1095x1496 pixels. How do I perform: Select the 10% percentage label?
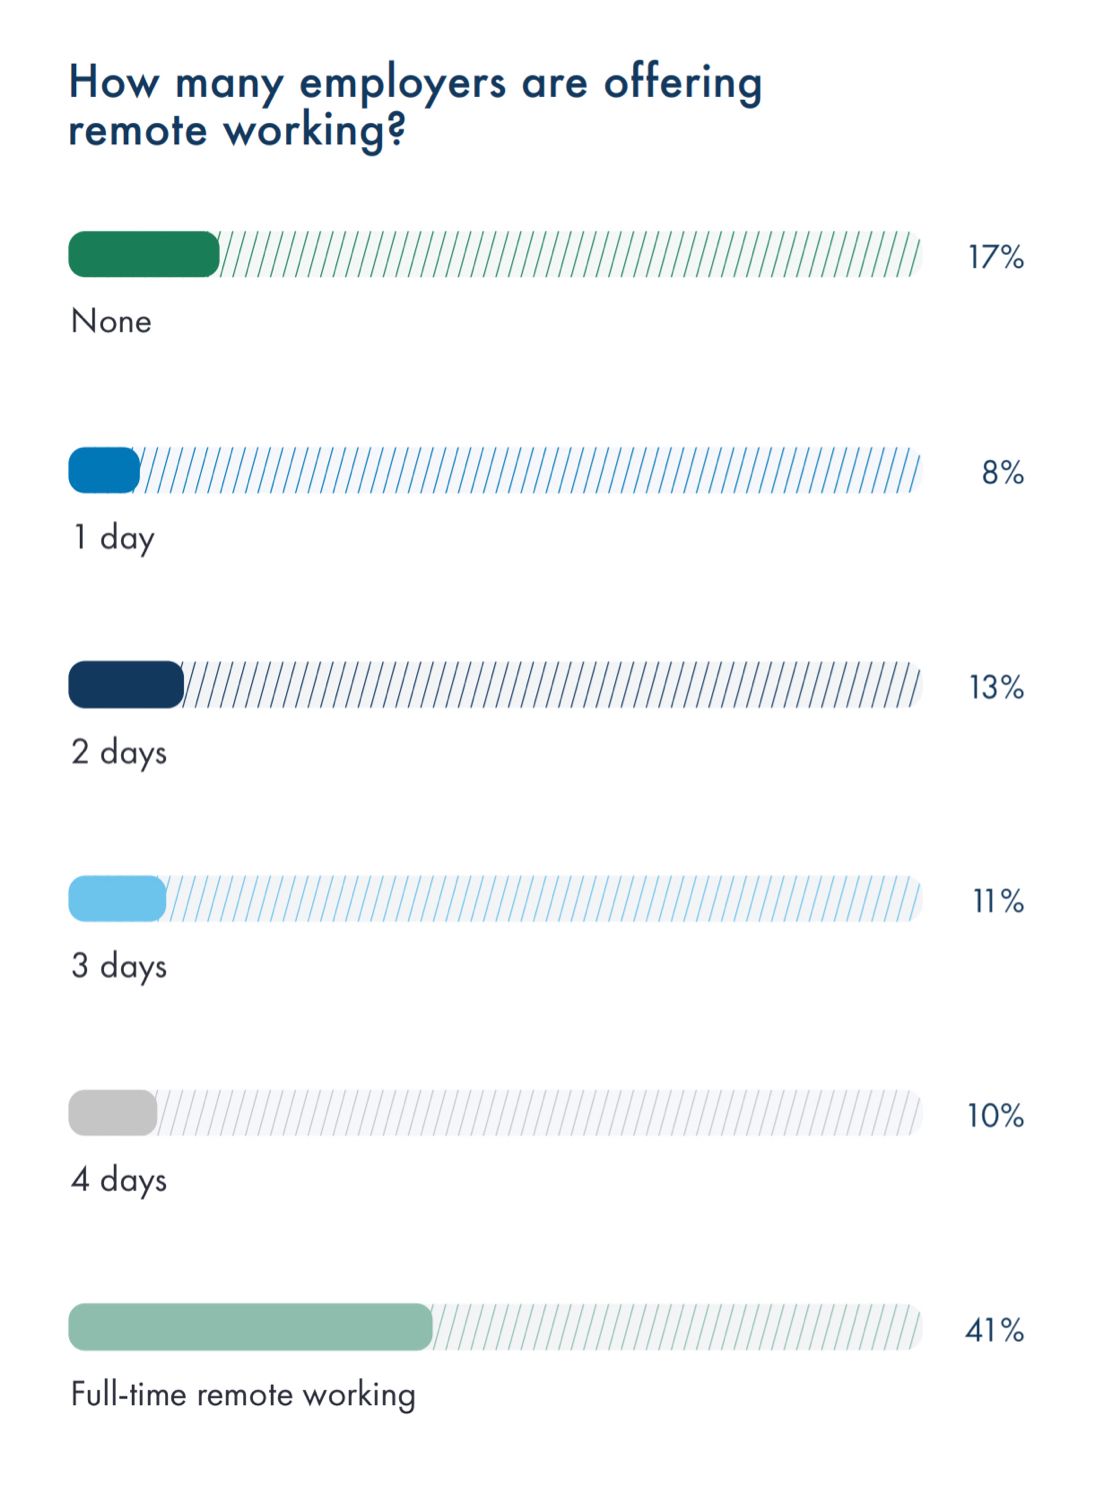[x=996, y=1115]
